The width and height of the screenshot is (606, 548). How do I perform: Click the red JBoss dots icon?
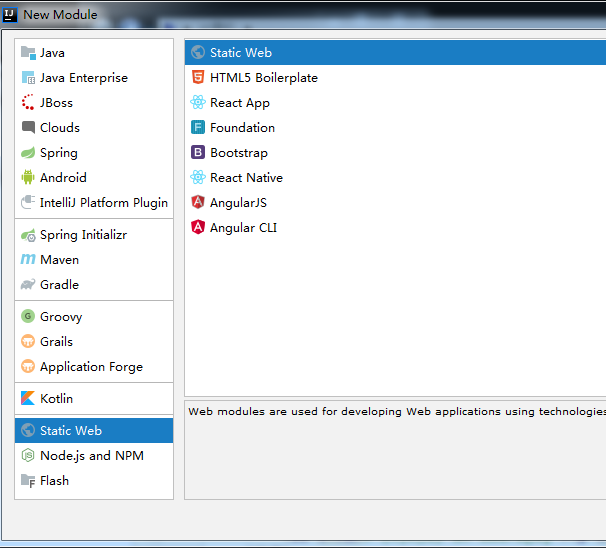28,102
